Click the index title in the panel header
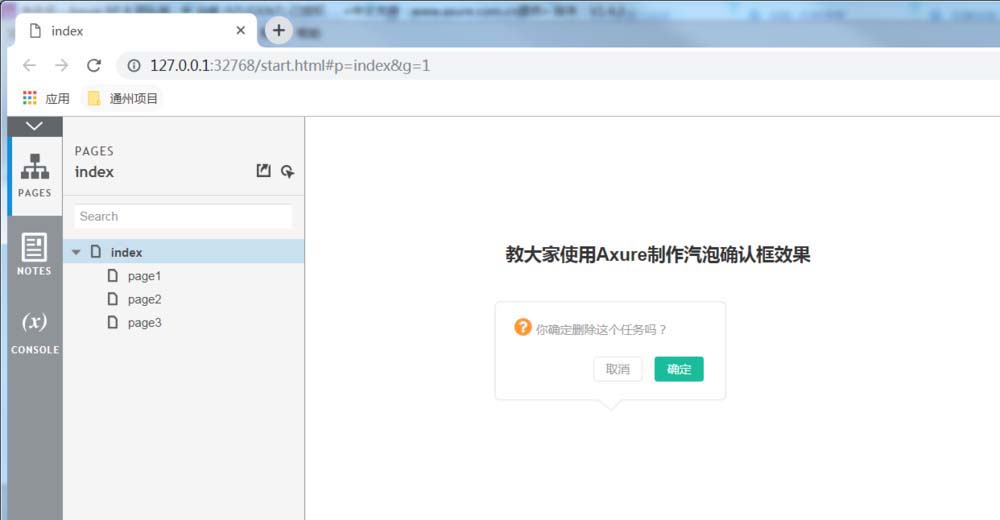The image size is (1000, 520). pos(94,172)
